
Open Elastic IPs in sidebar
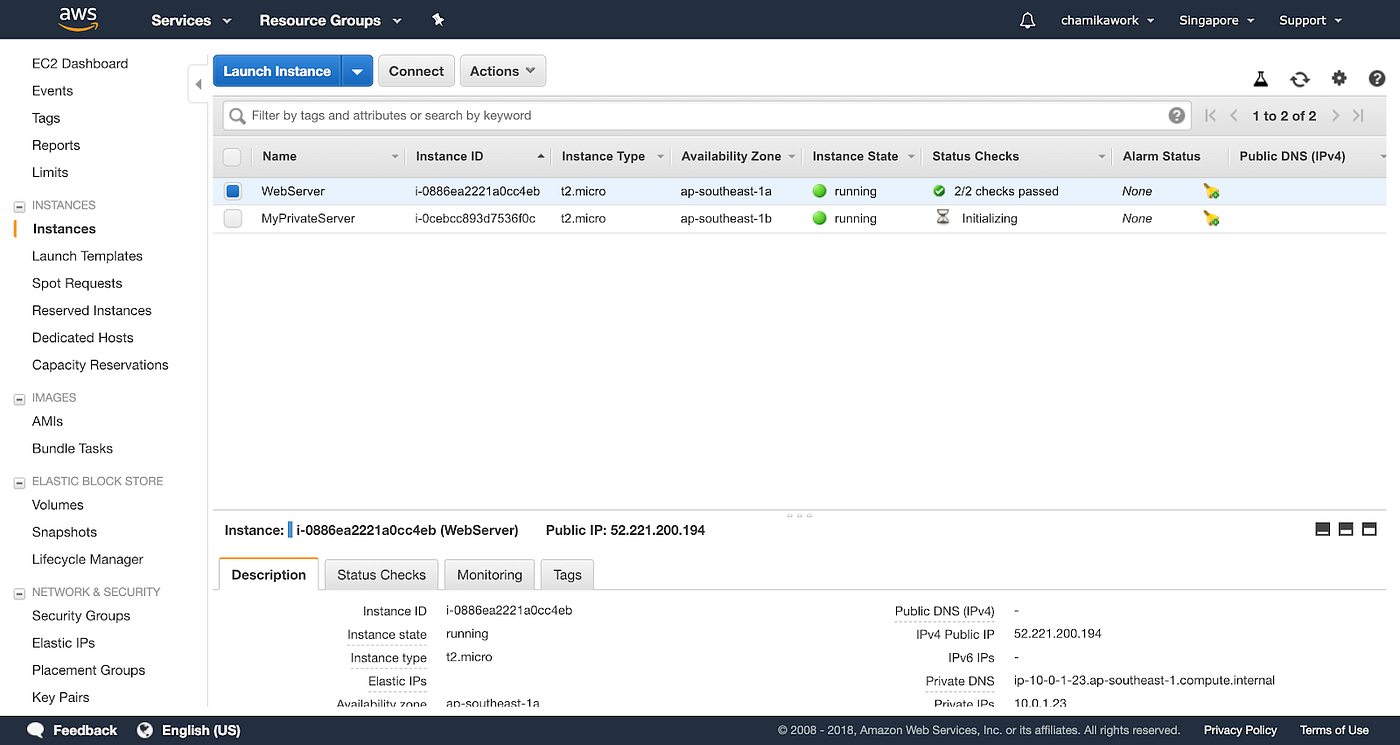[x=64, y=643]
